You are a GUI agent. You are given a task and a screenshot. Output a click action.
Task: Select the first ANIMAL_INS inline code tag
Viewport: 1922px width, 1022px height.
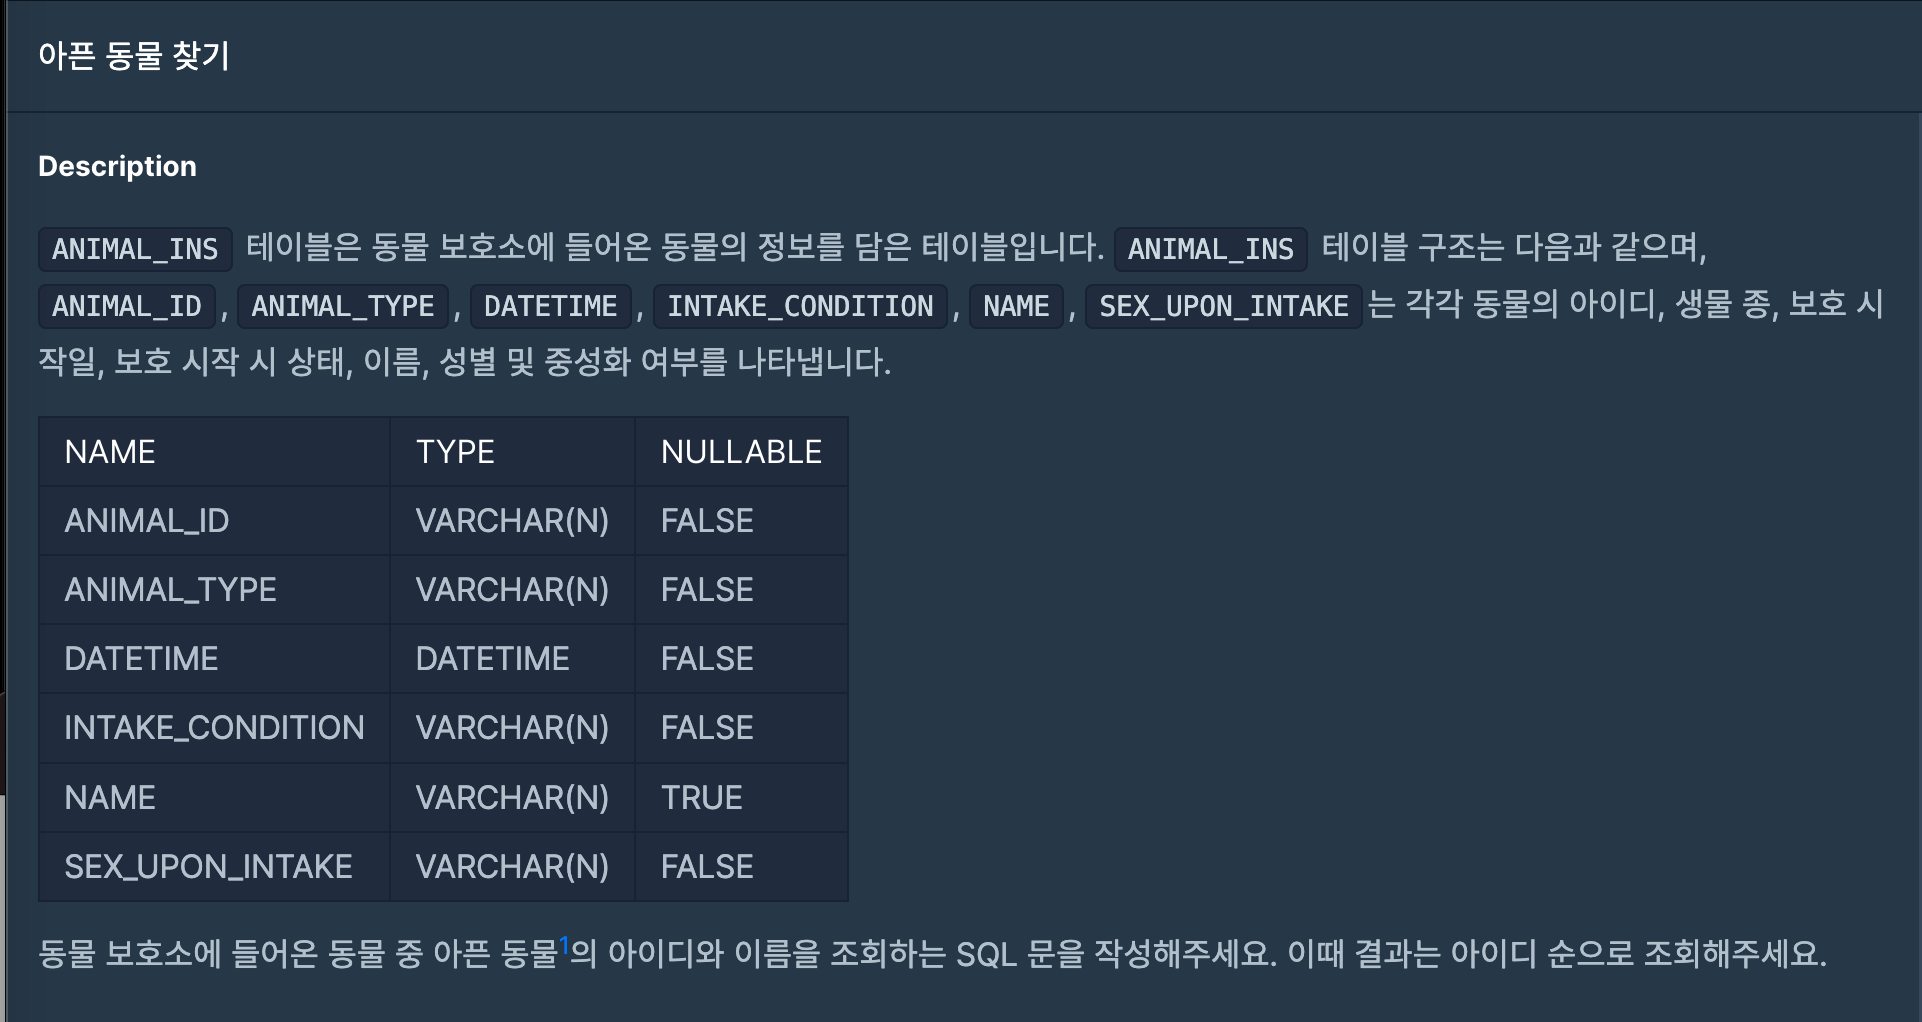pos(135,249)
